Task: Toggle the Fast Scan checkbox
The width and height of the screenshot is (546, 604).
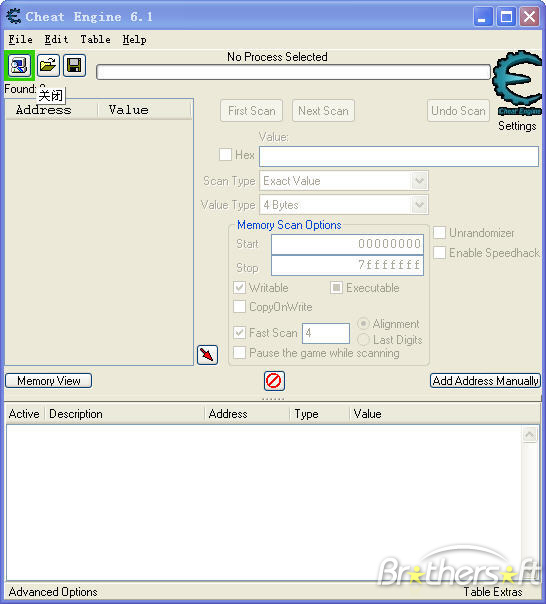Action: point(239,332)
